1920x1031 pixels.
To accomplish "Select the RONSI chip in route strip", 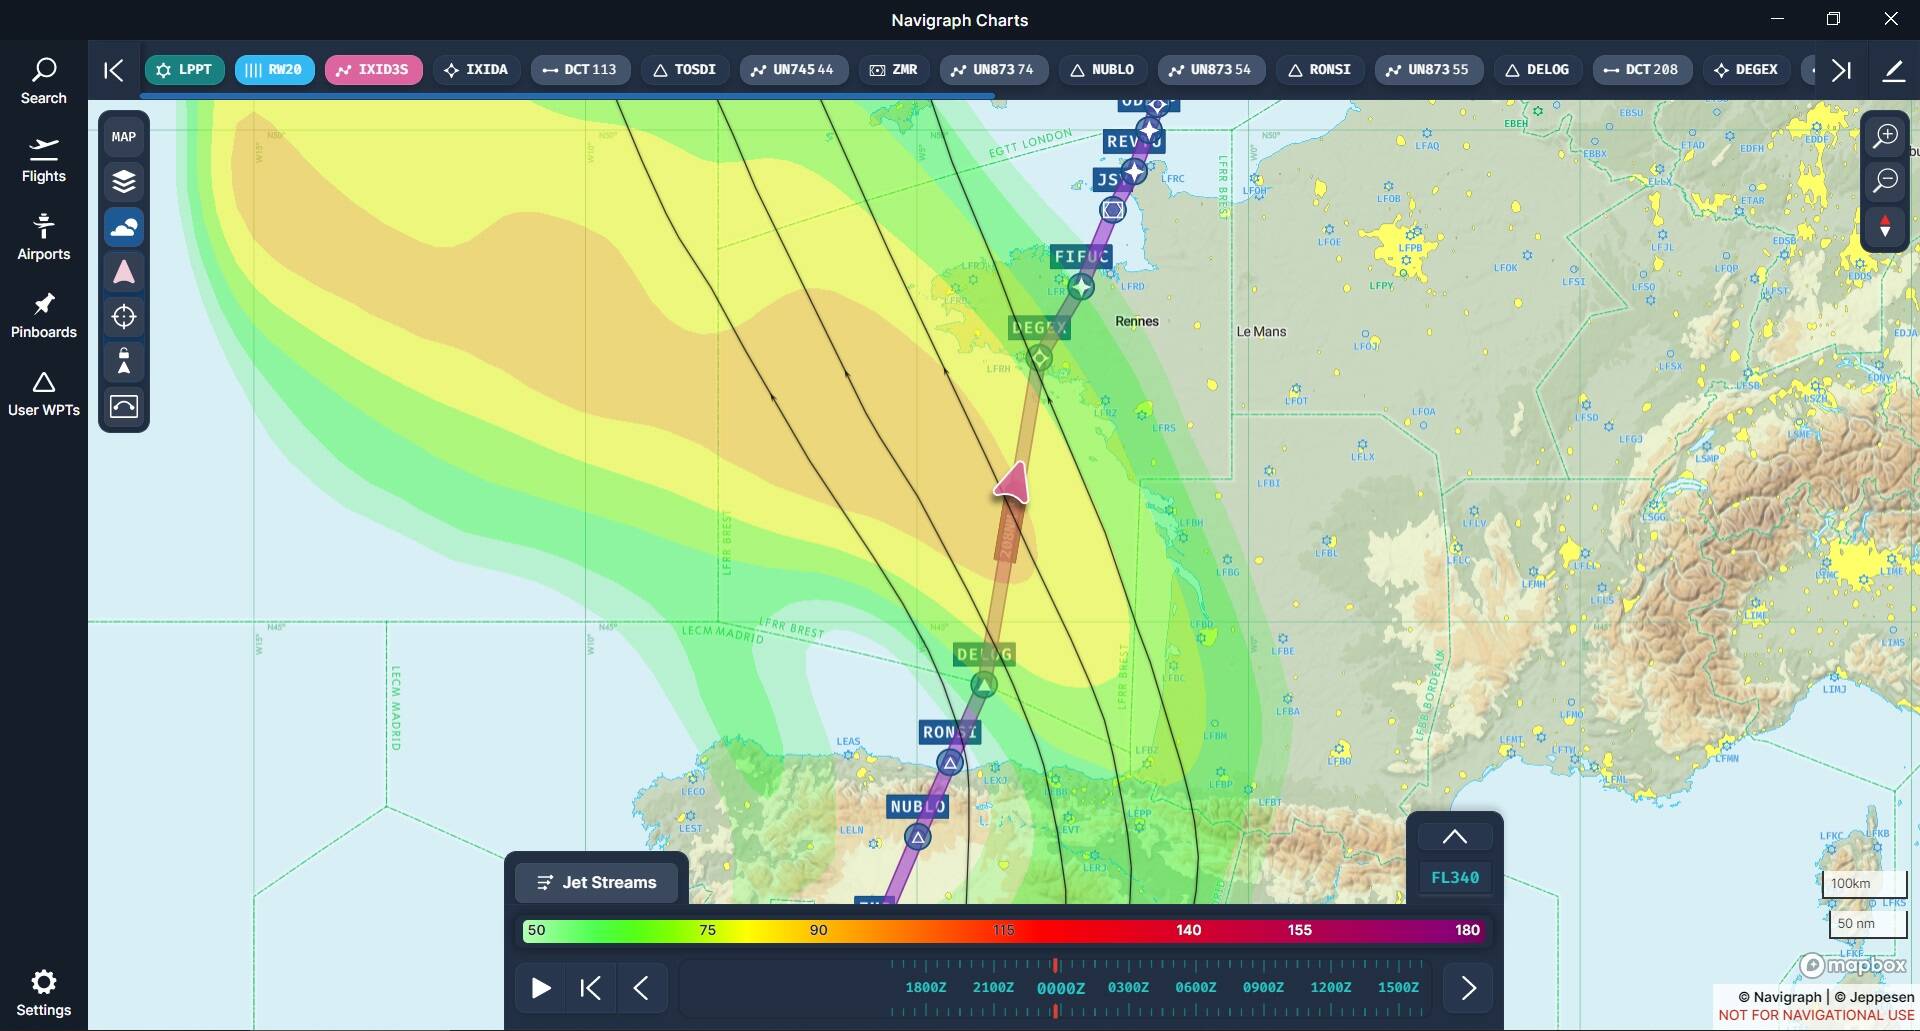I will tap(1320, 70).
